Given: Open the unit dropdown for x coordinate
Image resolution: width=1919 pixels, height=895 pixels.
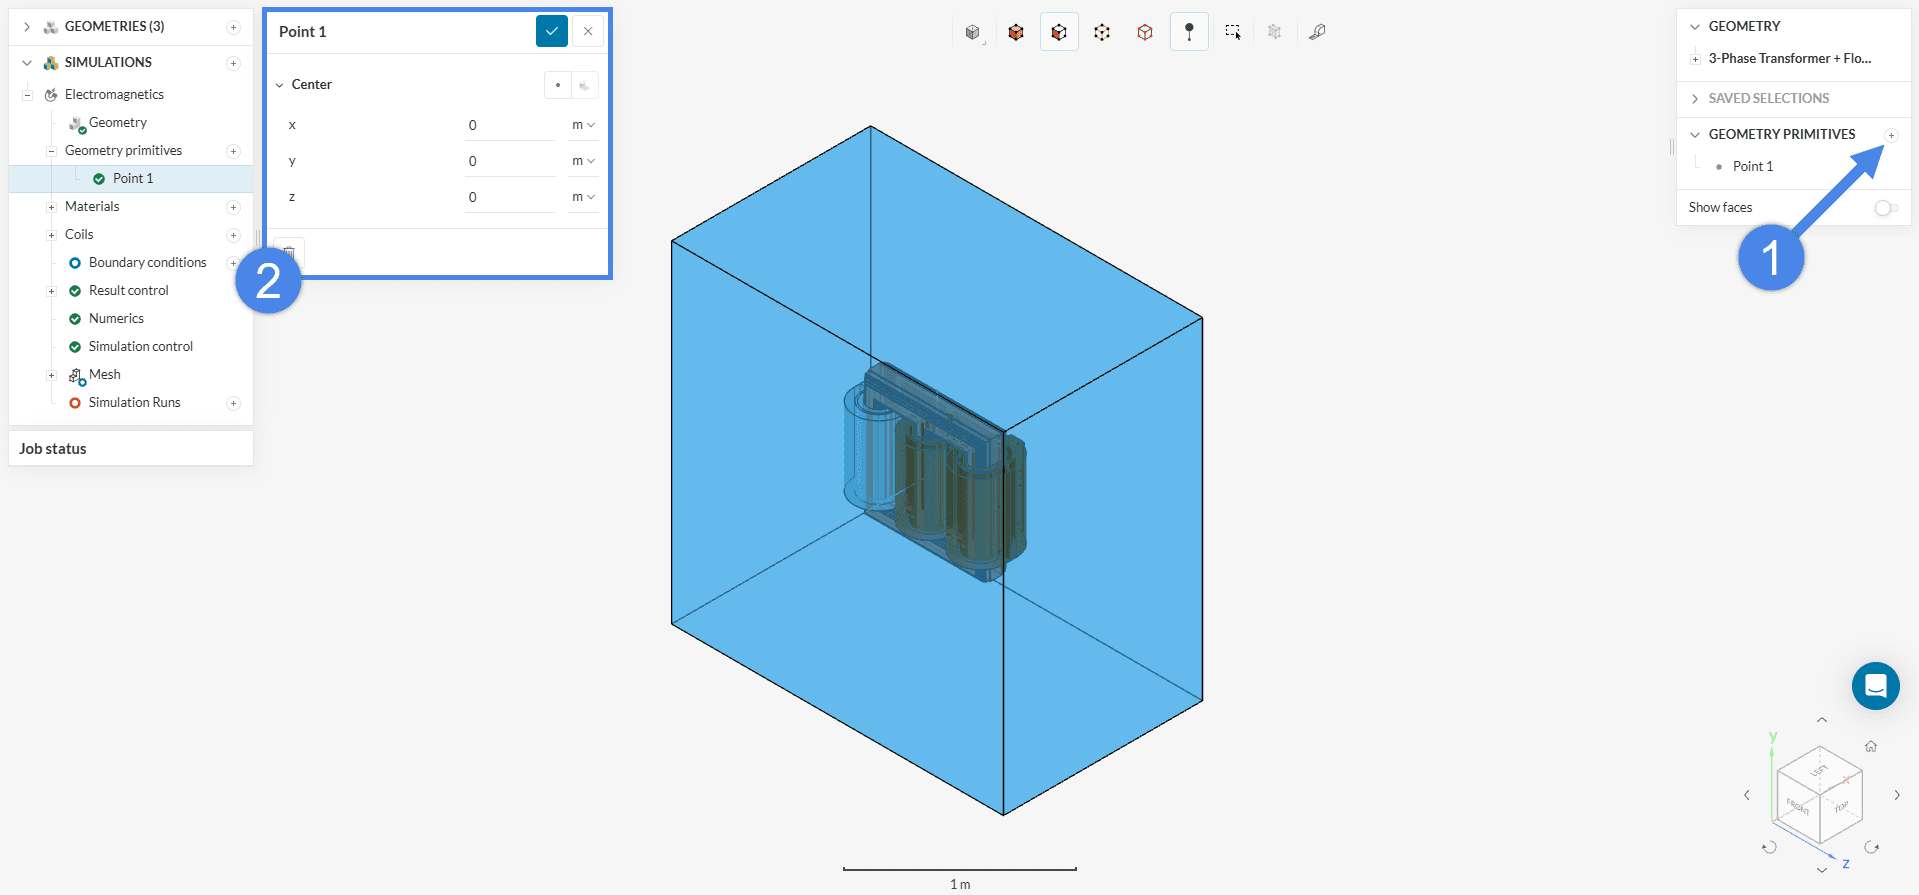Looking at the screenshot, I should tap(583, 125).
